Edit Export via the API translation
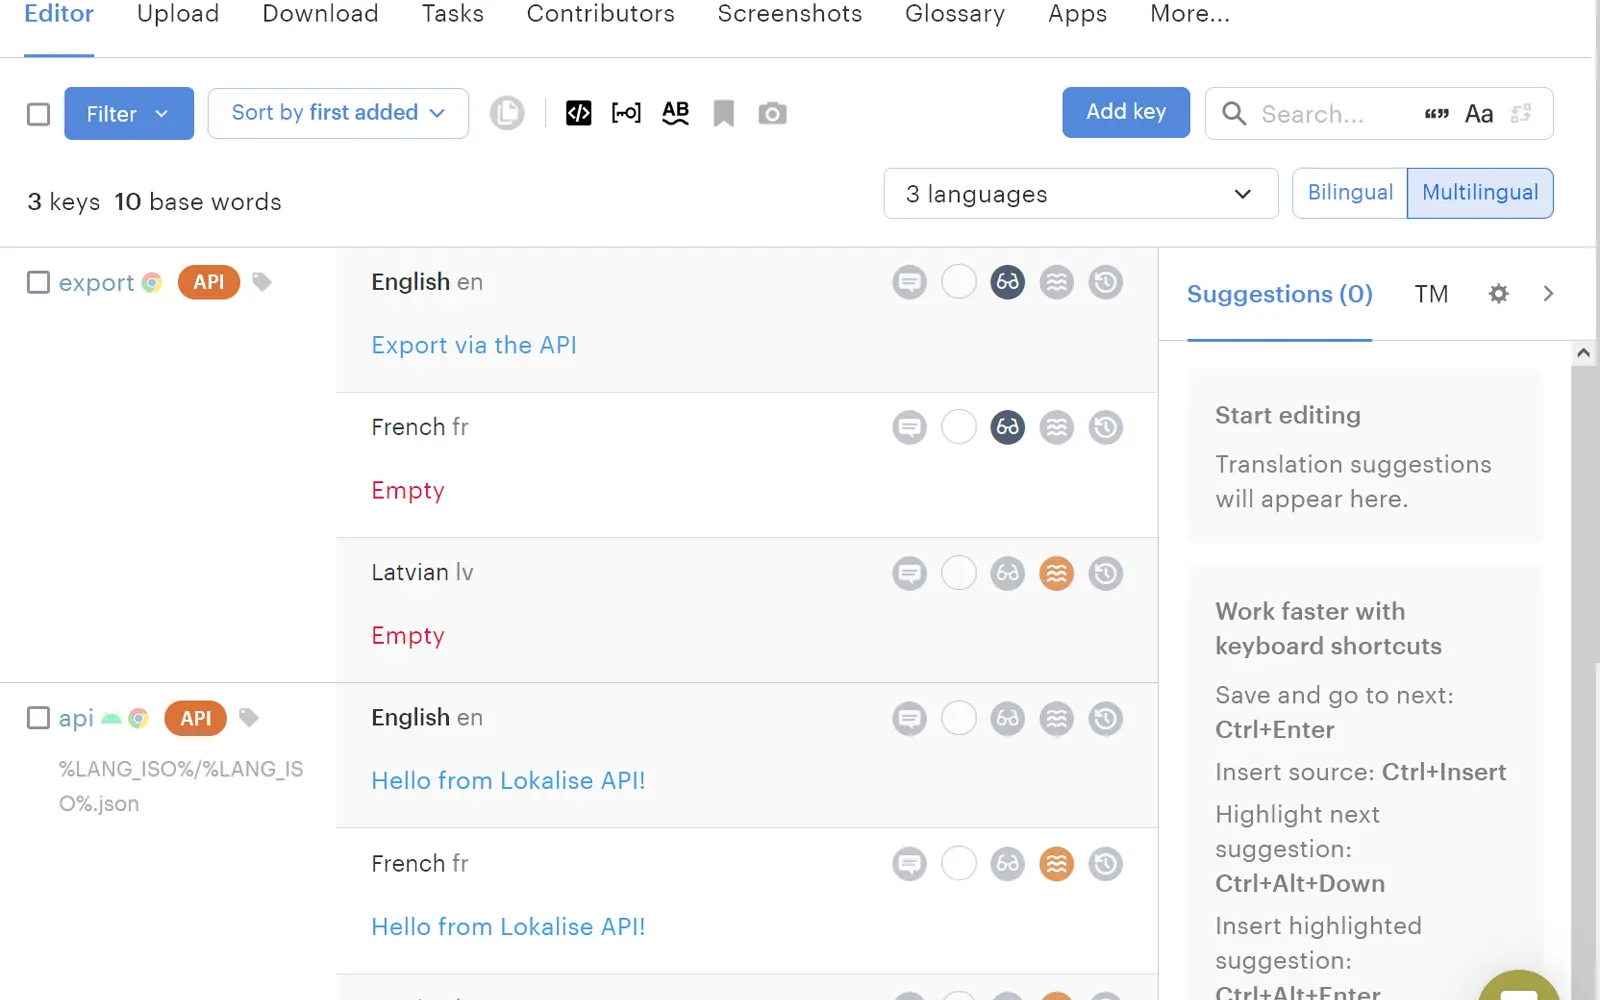 coord(474,345)
